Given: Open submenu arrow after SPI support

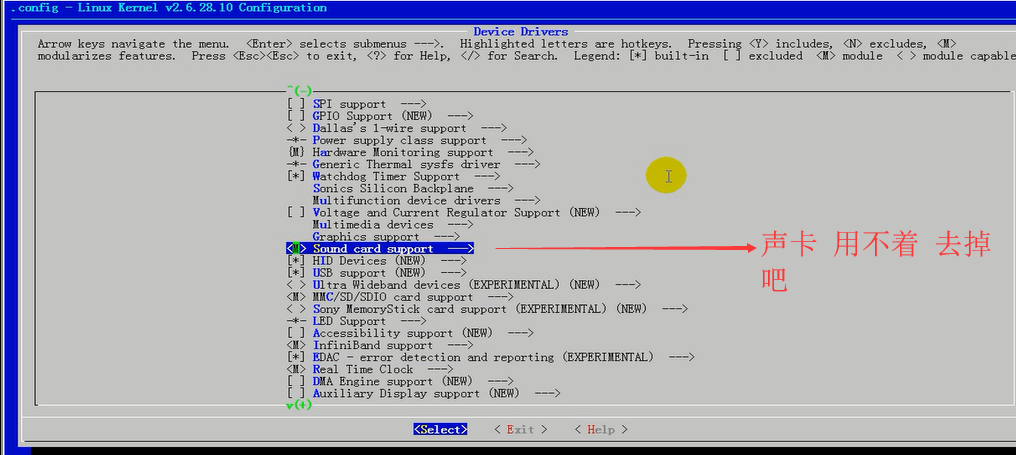Looking at the screenshot, I should pyautogui.click(x=413, y=104).
